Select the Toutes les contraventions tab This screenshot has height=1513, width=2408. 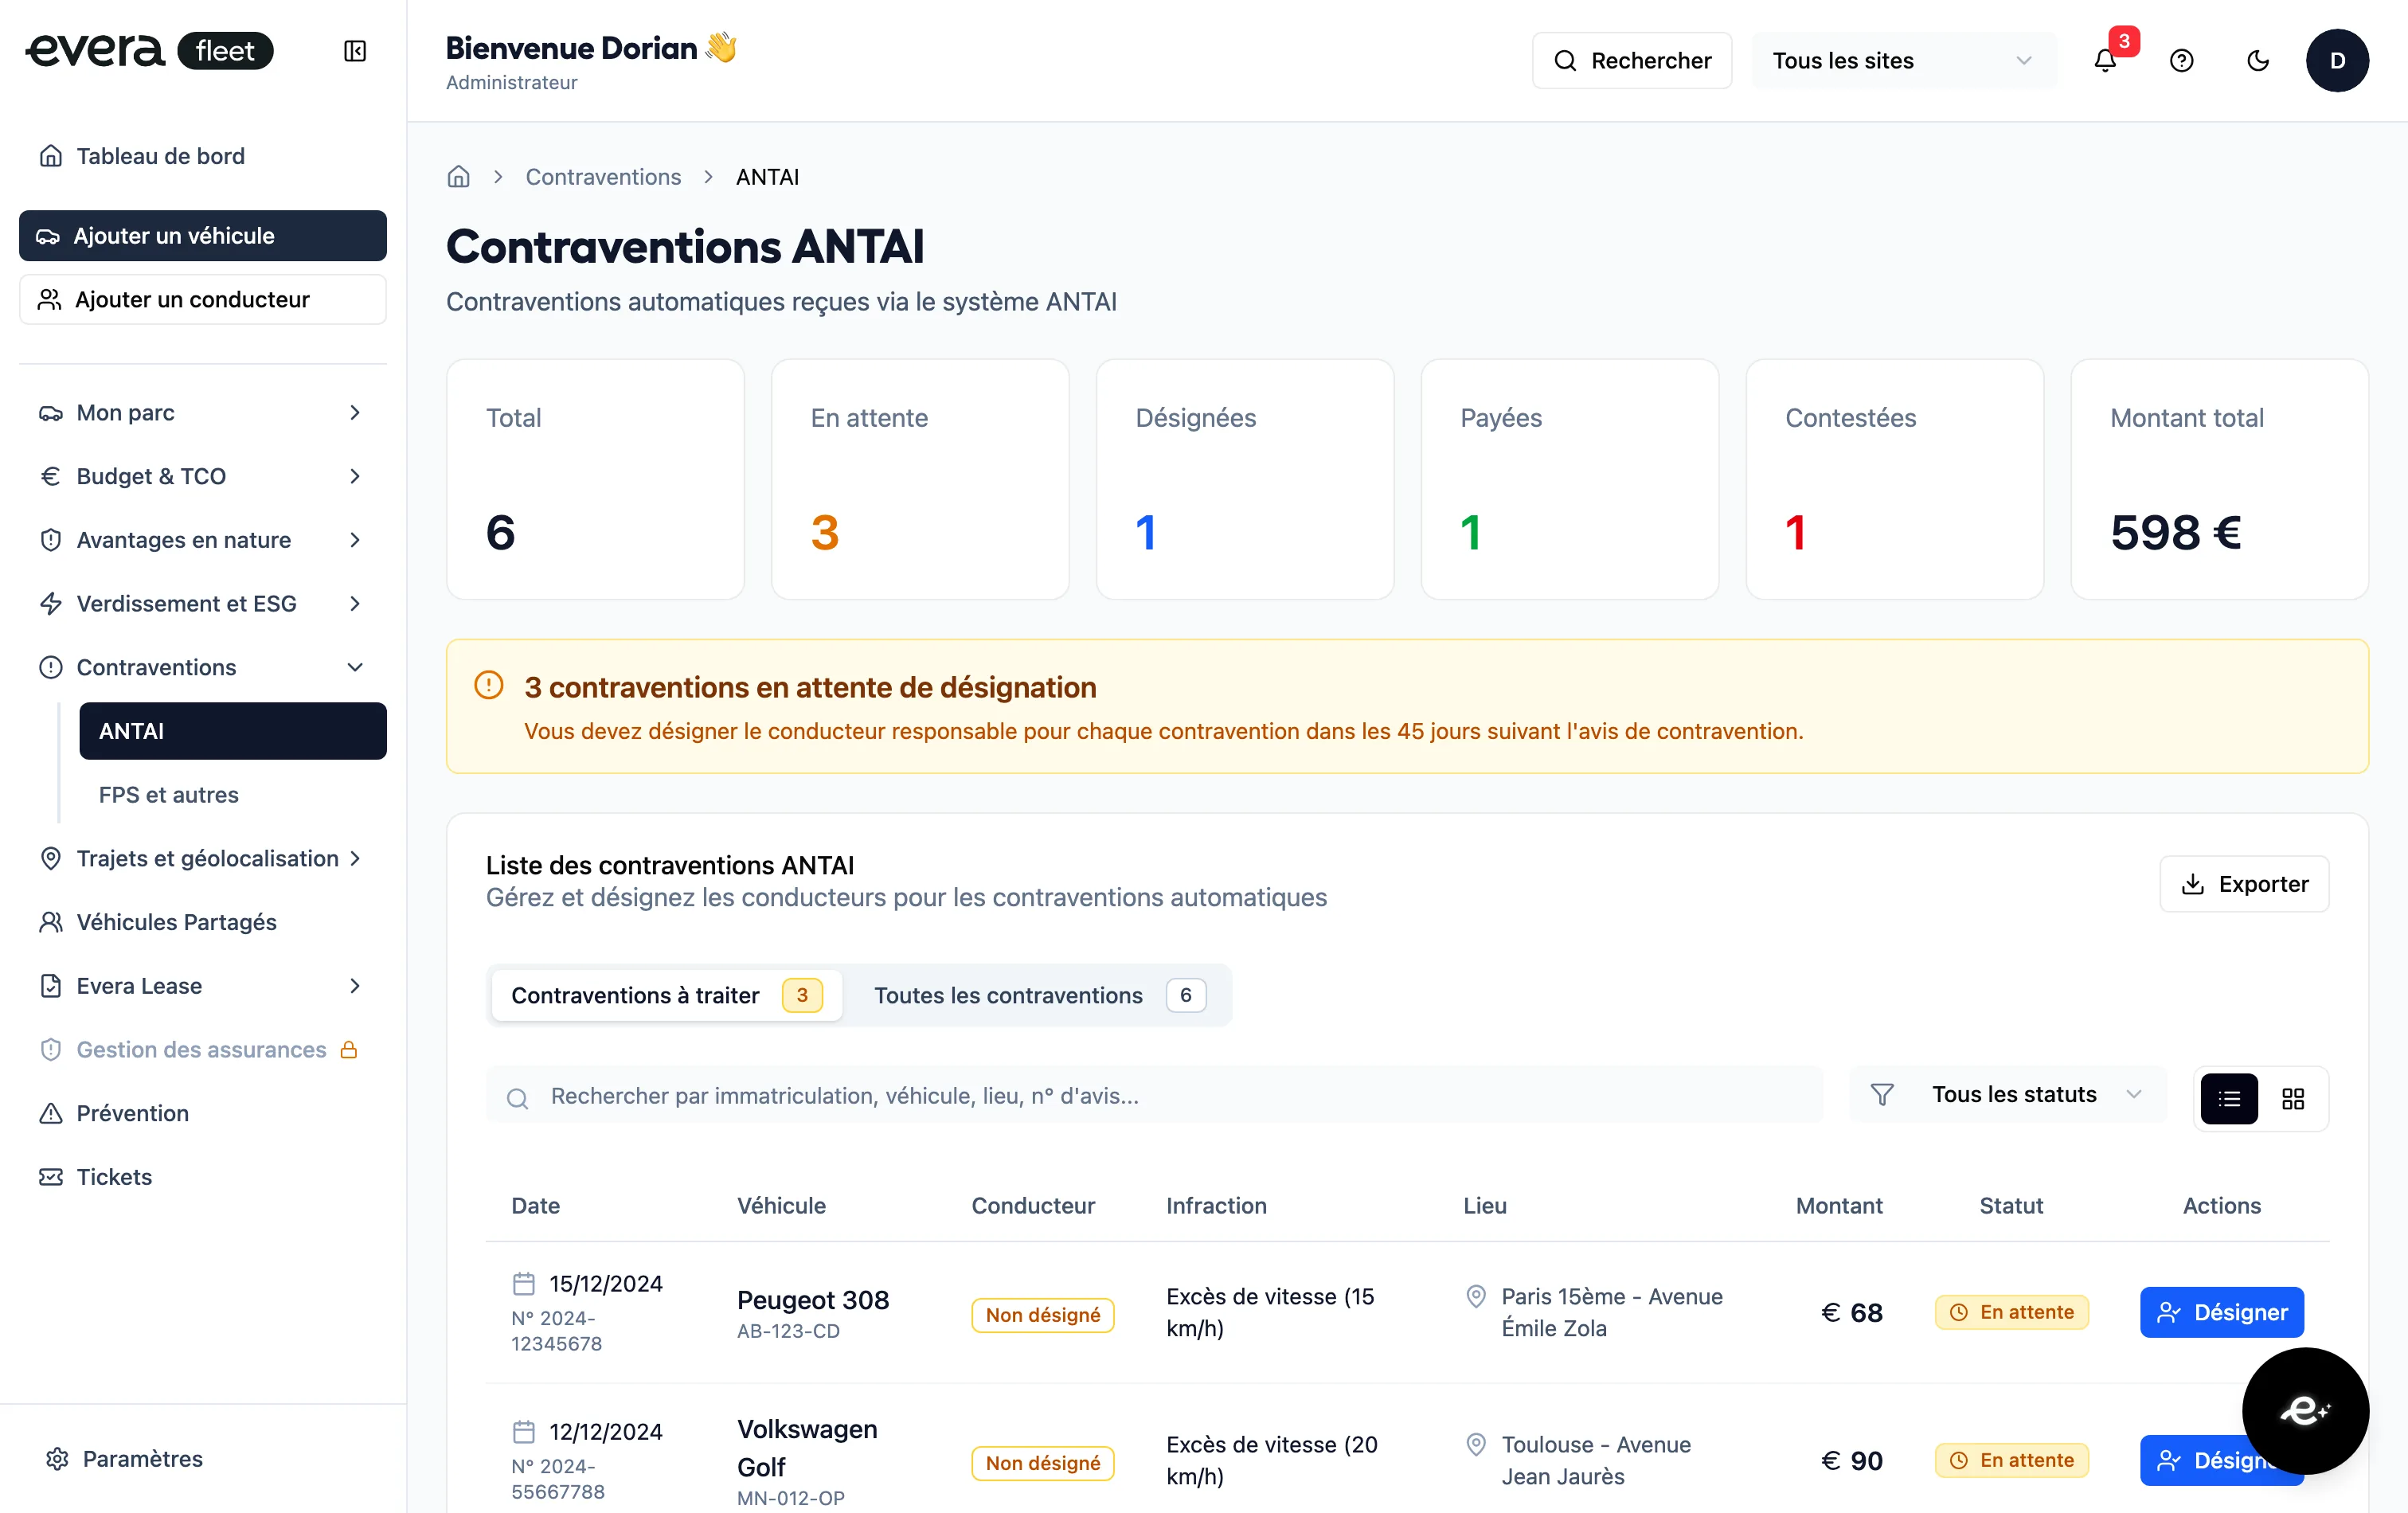click(x=1039, y=996)
